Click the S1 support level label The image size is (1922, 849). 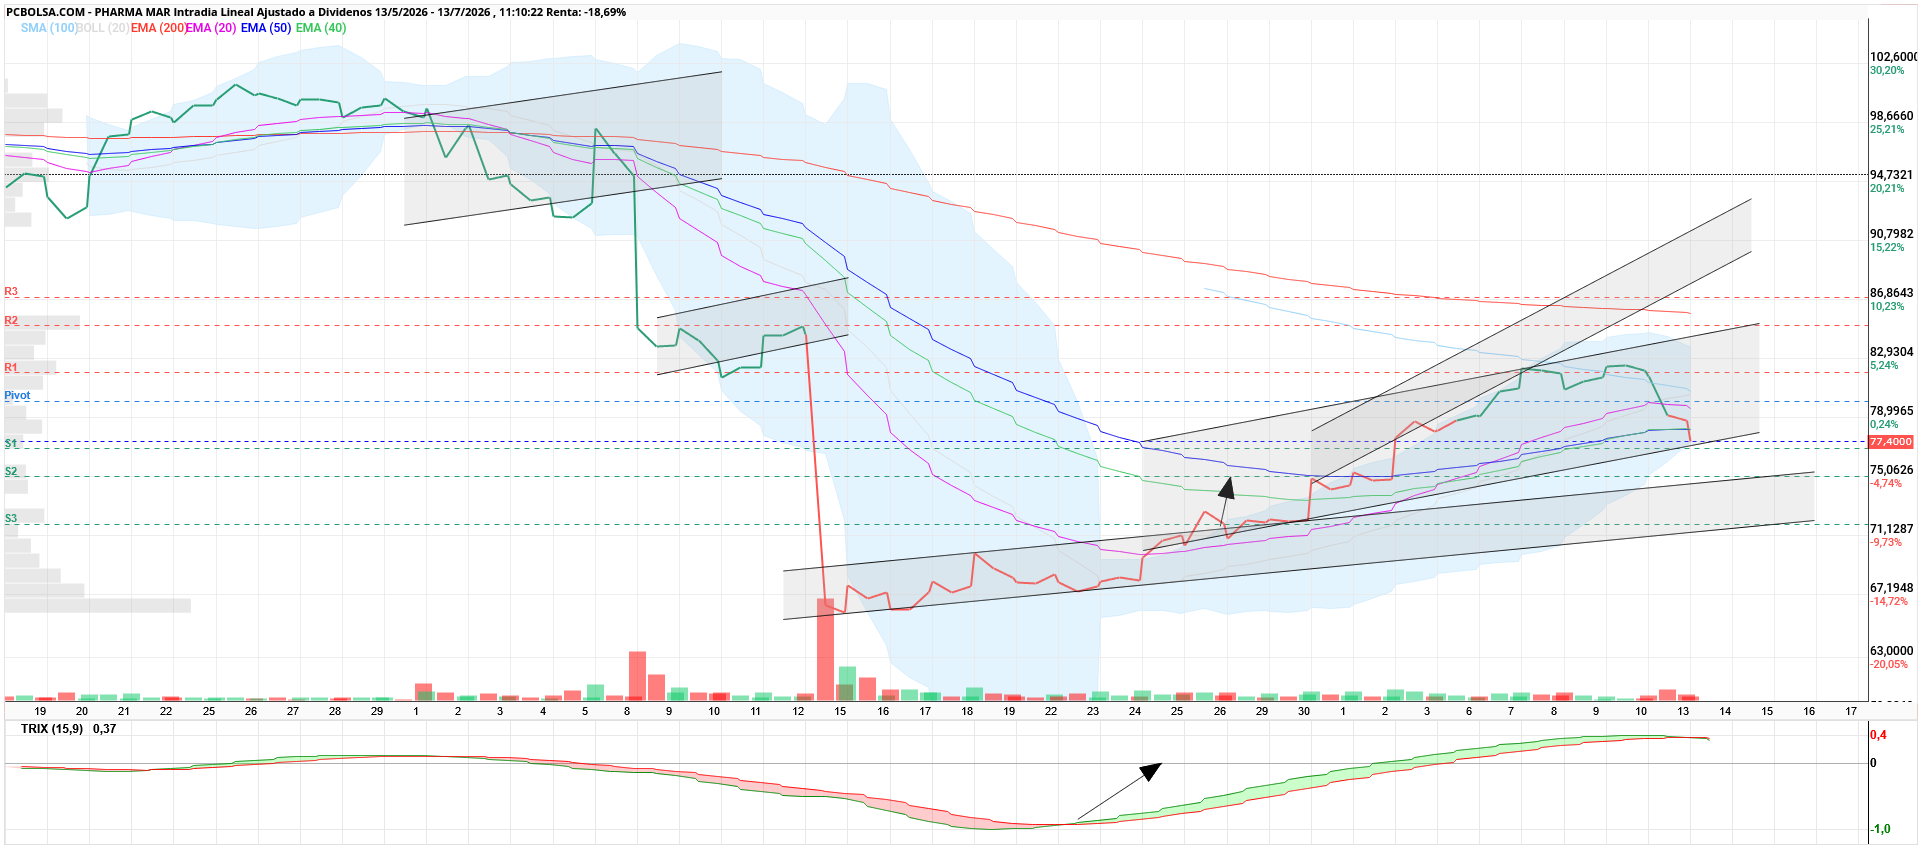(x=11, y=443)
